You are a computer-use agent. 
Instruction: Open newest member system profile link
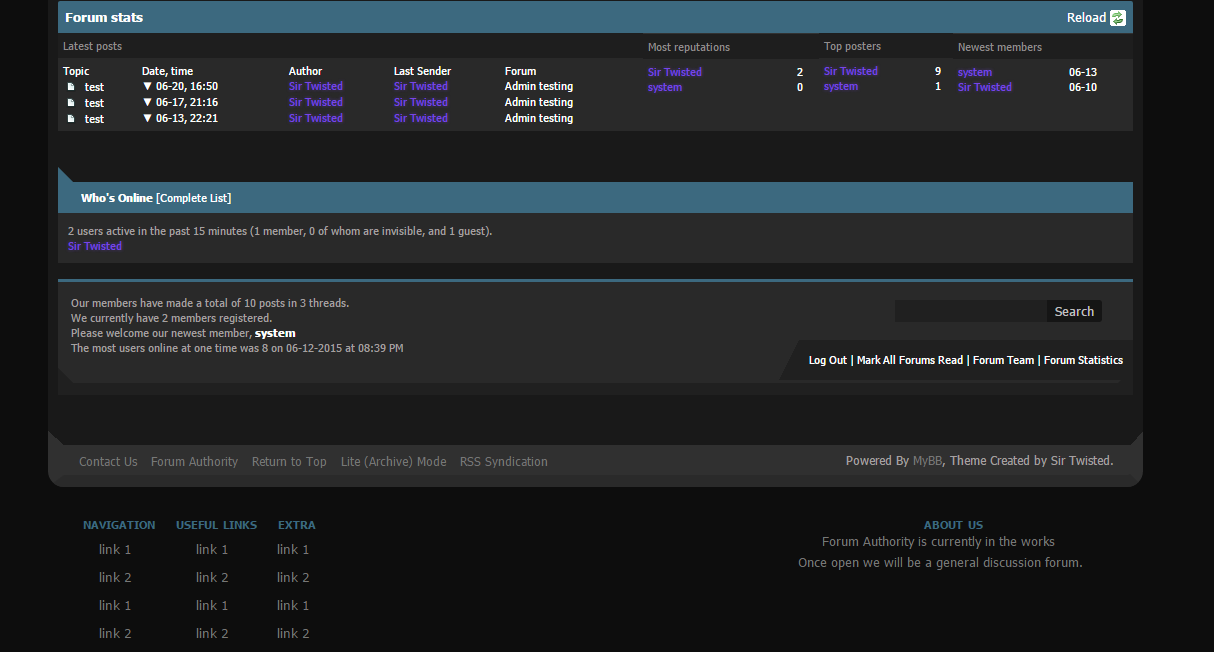pos(275,333)
